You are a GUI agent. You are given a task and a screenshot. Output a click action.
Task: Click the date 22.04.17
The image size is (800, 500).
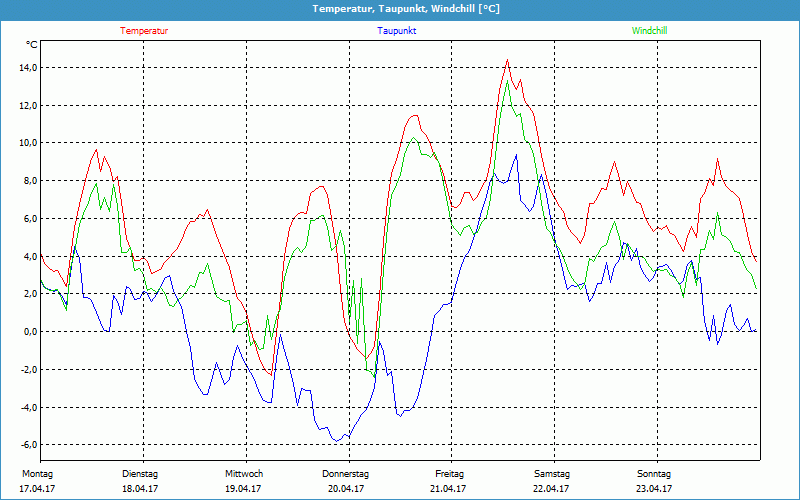(551, 489)
